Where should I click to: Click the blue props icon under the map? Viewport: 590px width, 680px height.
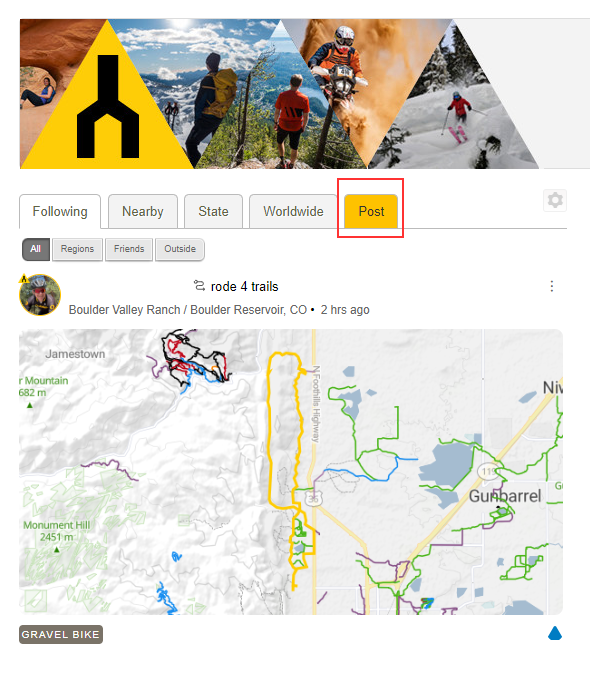pyautogui.click(x=555, y=634)
